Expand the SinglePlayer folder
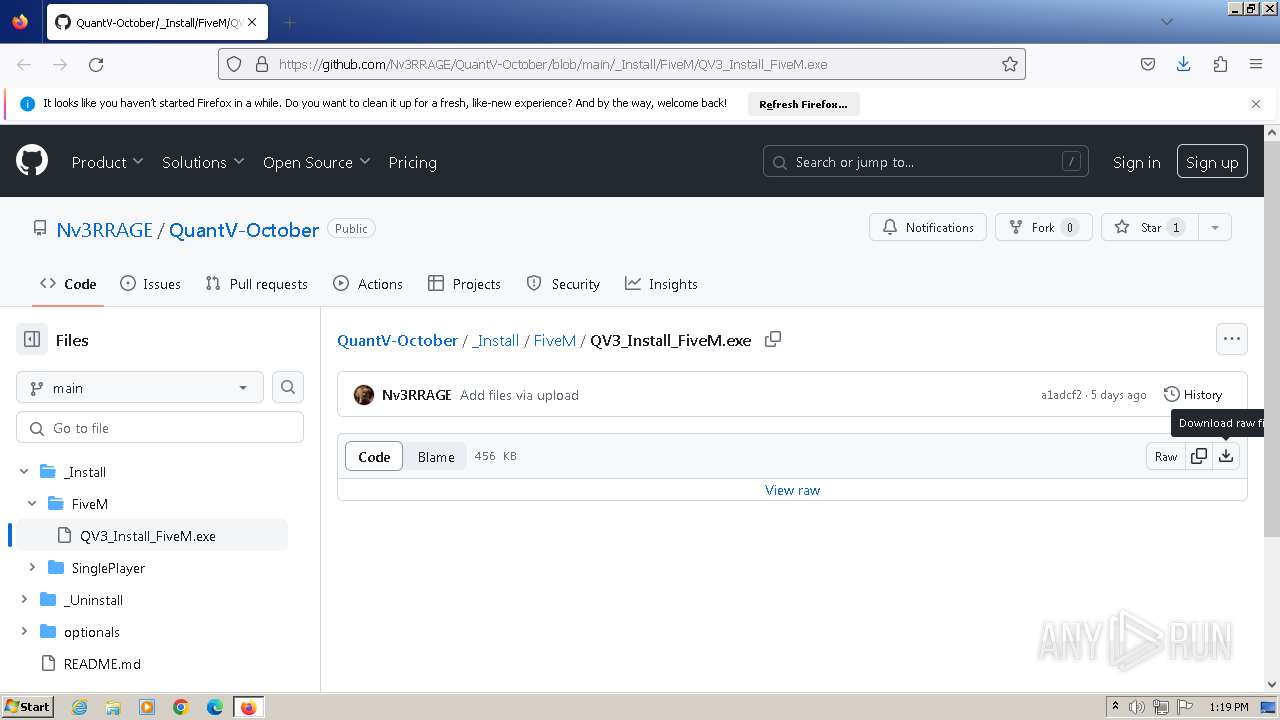1280x720 pixels. point(33,568)
